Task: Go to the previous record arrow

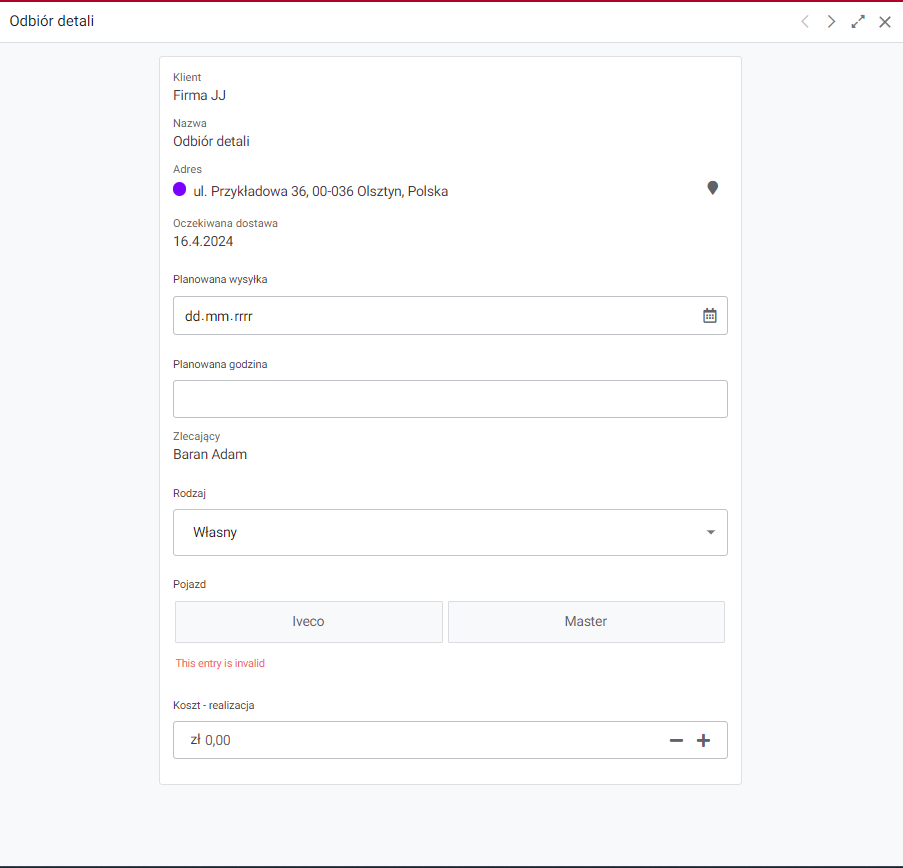Action: coord(805,21)
